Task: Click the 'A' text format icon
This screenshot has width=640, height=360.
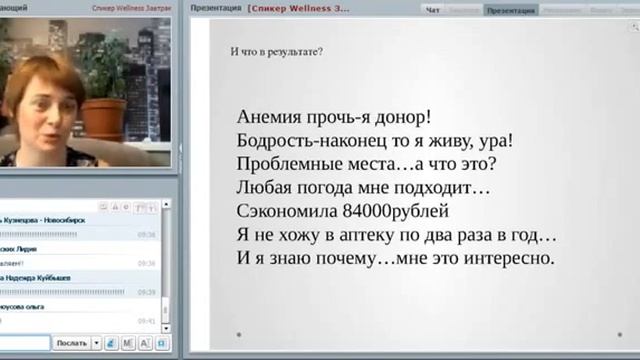Action: click(145, 343)
